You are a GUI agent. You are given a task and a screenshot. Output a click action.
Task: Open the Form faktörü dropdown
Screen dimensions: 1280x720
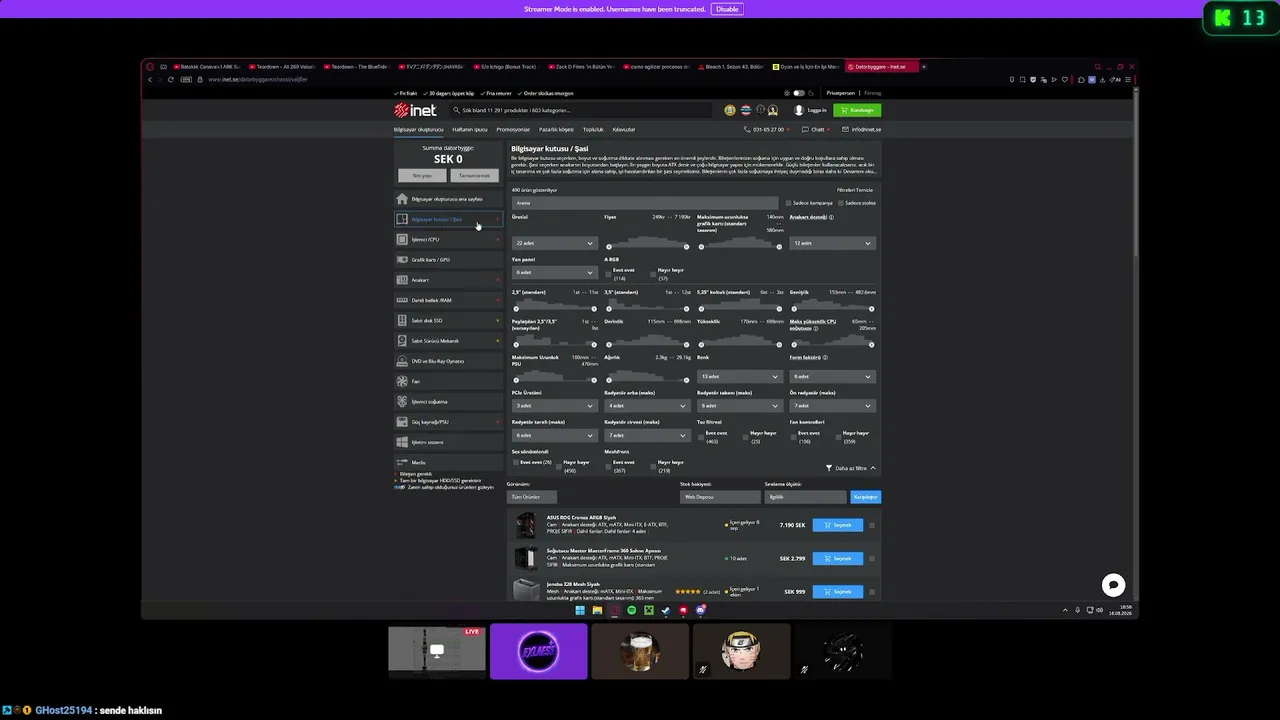pos(832,377)
